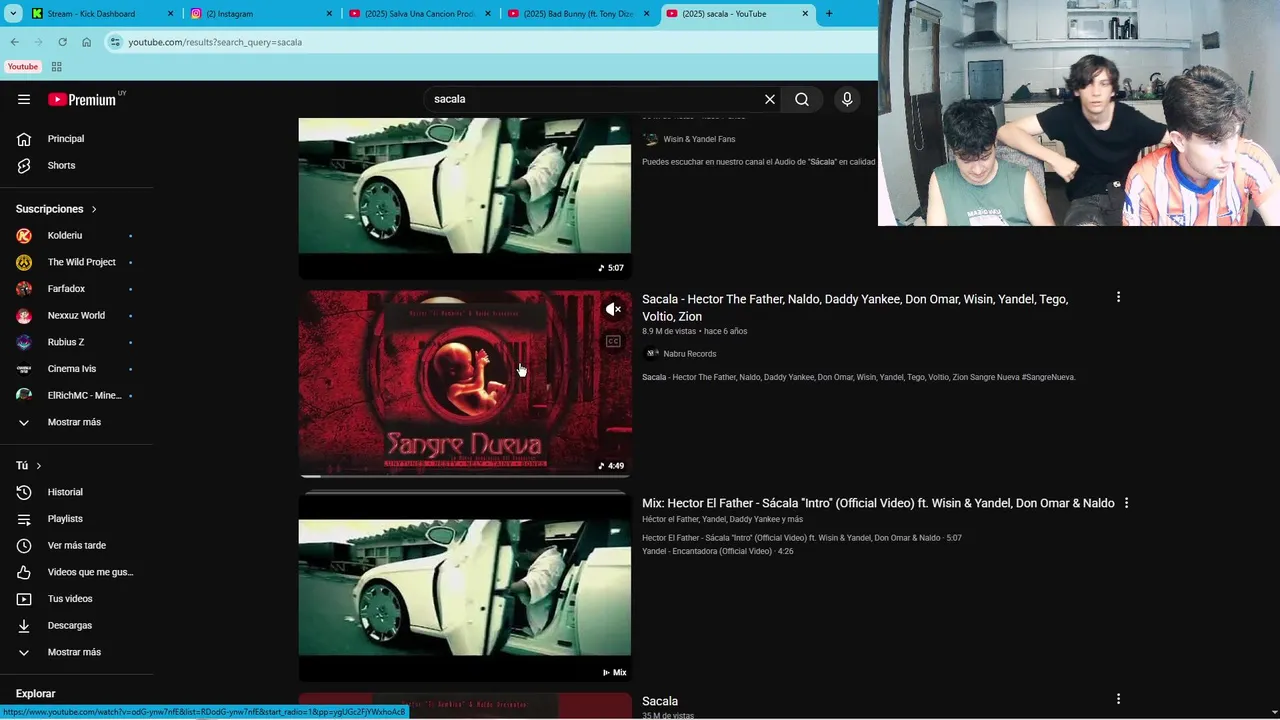Toggle captions on Sangre Nueva preview
1280x720 pixels.
pos(613,342)
